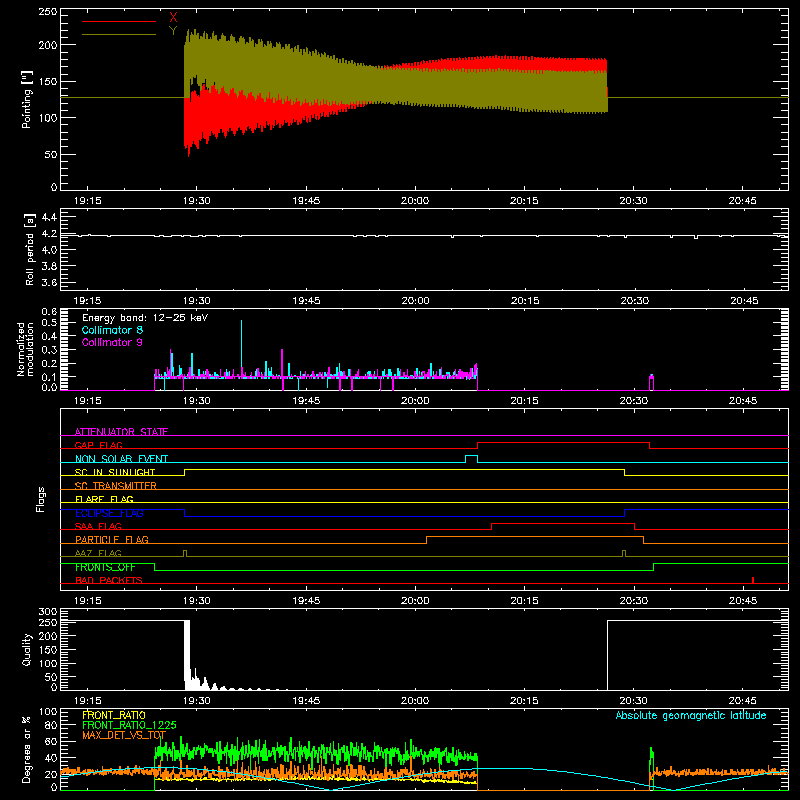Viewport: 800px width, 800px height.
Task: Click the 0.6 tick on Normalized modulation axis
Action: [49, 311]
